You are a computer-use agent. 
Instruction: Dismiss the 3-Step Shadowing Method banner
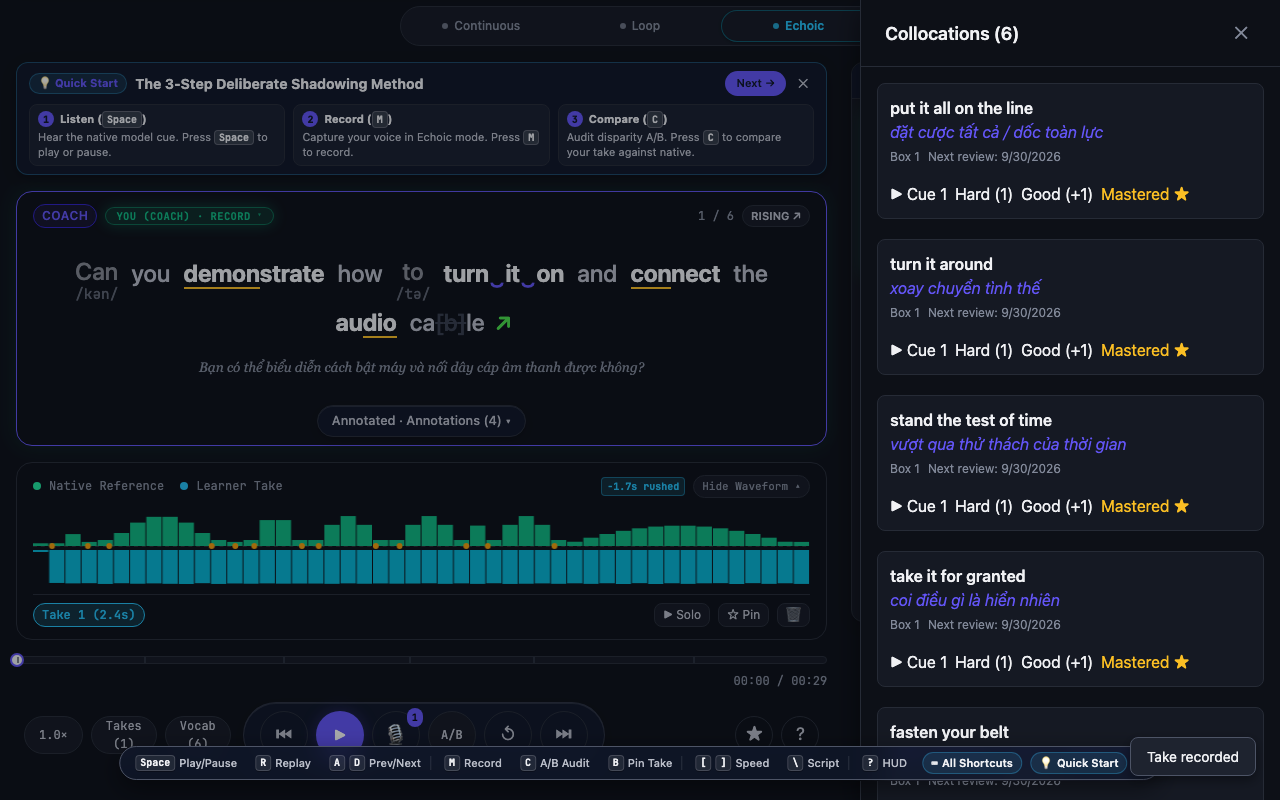803,84
